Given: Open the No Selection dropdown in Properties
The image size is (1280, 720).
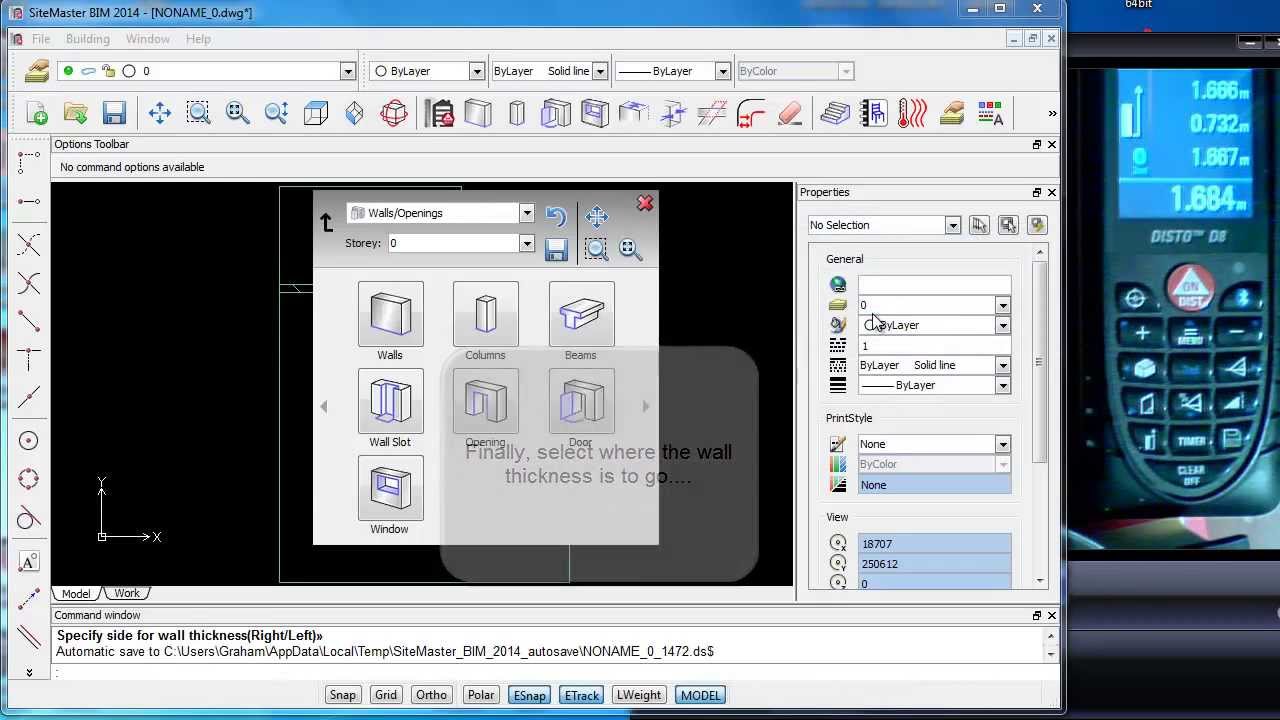Looking at the screenshot, I should pyautogui.click(x=953, y=225).
